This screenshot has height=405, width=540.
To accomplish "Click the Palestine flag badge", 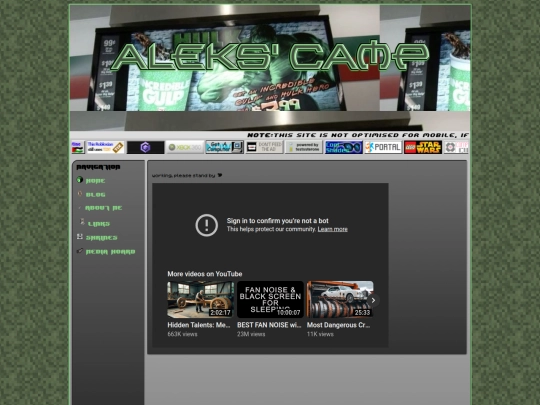I will (77, 147).
